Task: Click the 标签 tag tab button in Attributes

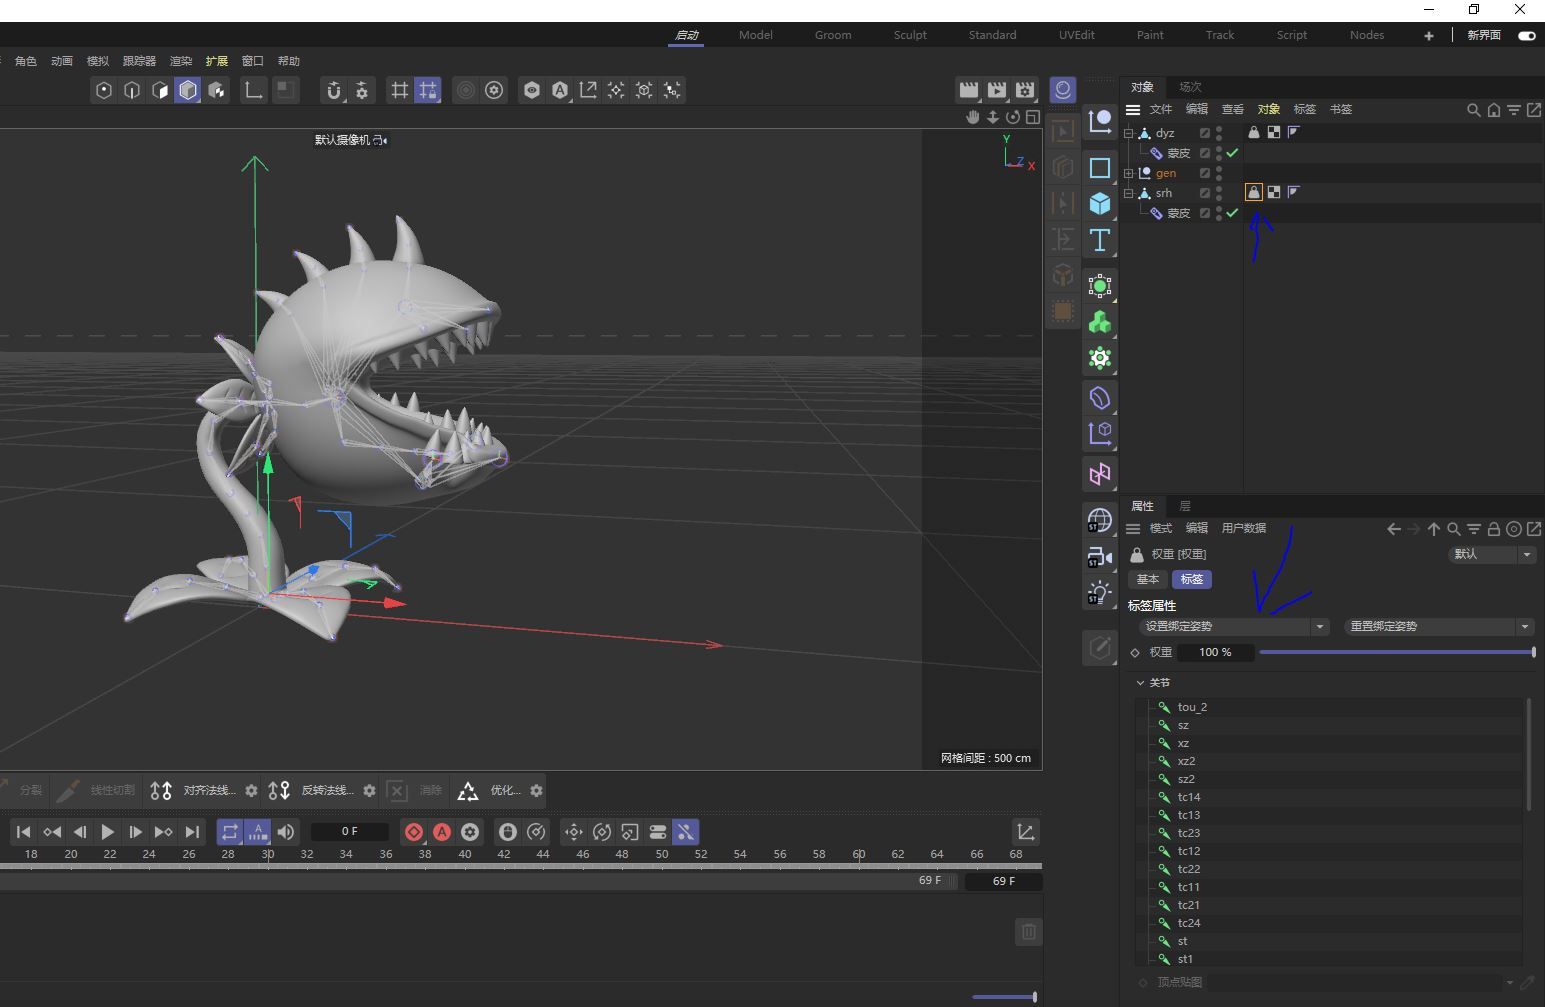Action: [x=1192, y=580]
